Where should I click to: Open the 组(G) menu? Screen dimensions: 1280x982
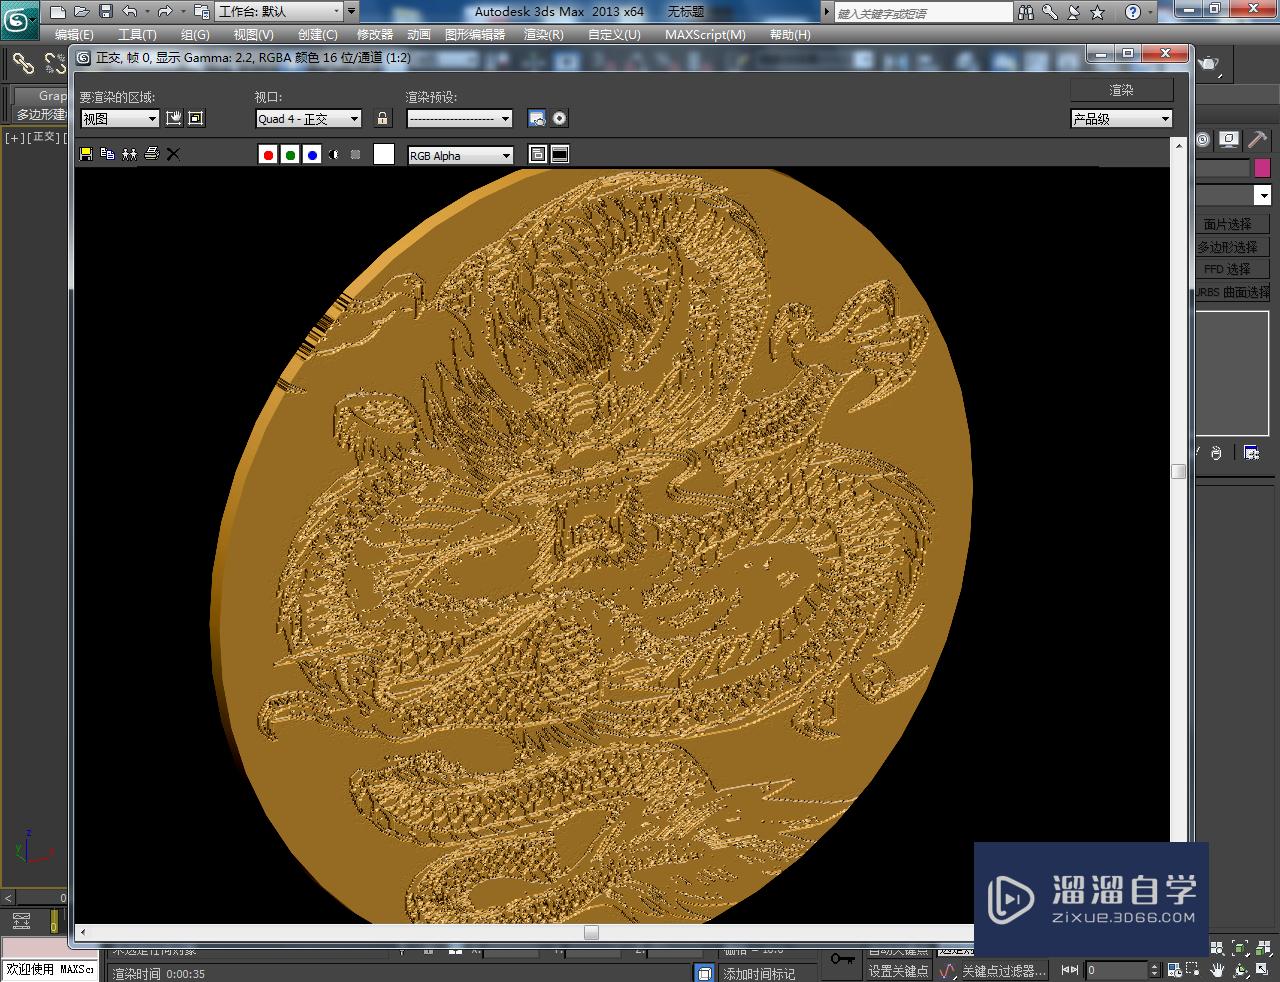[x=195, y=34]
